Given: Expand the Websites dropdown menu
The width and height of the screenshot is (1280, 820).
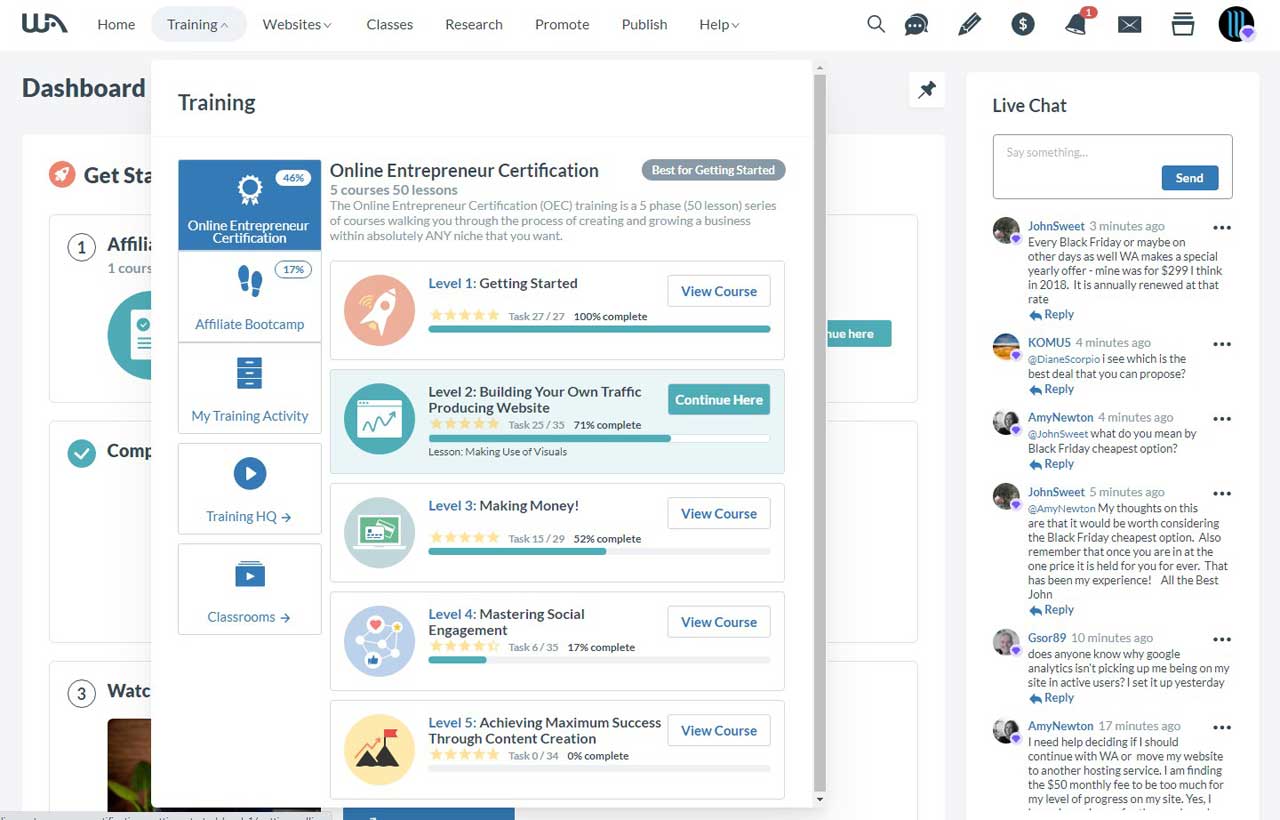Looking at the screenshot, I should pos(297,24).
